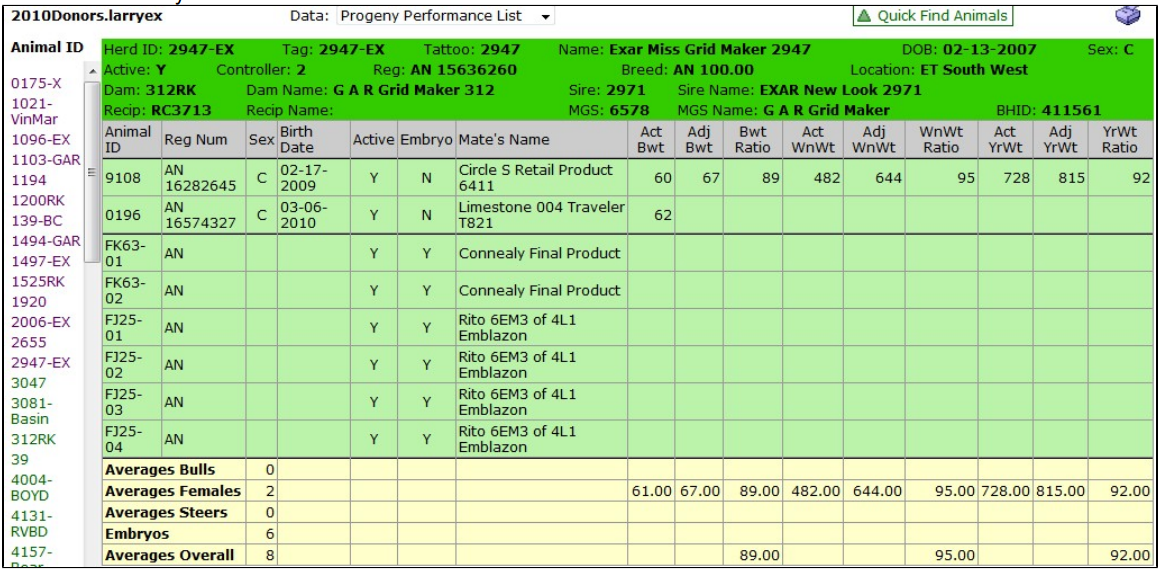This screenshot has height=575, width=1164.
Task: Click the Act Bwt column header
Action: click(x=649, y=139)
